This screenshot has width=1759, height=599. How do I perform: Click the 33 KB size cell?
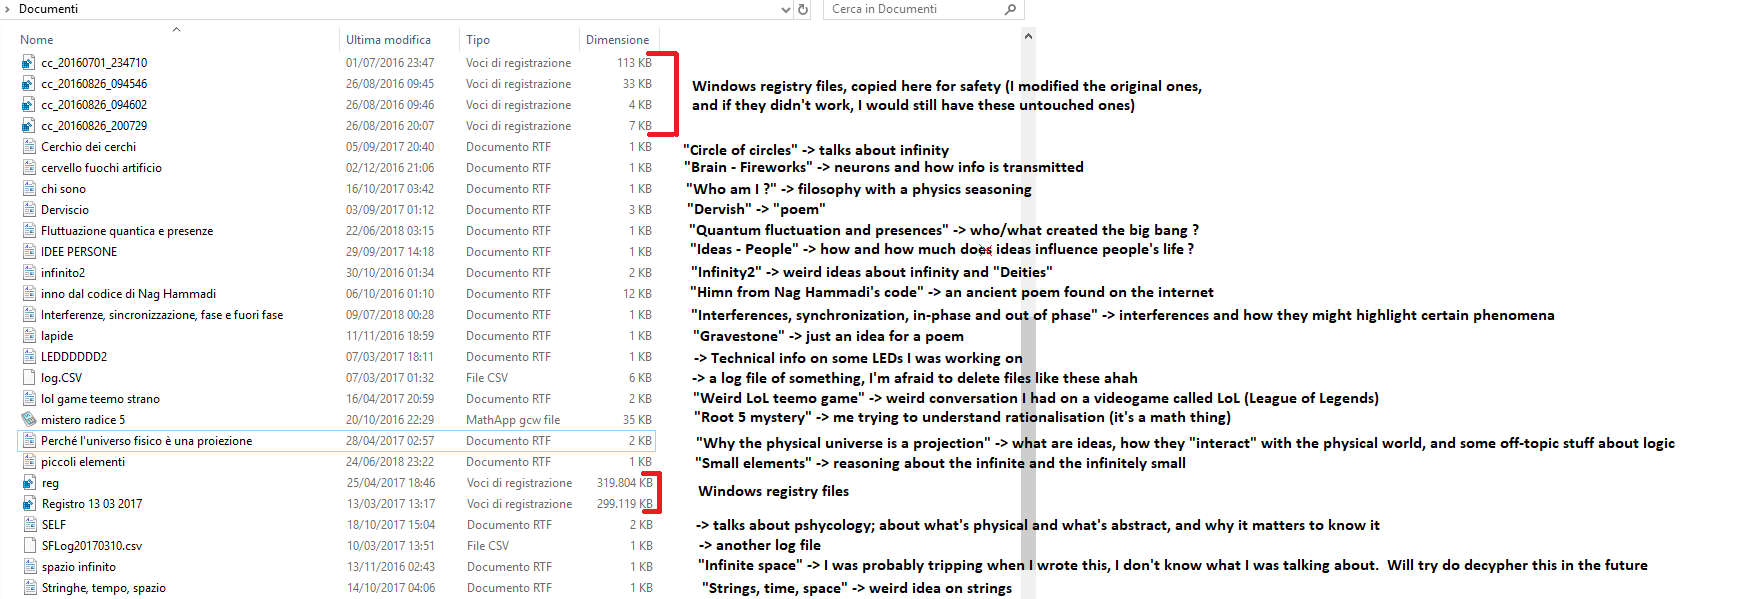[637, 83]
